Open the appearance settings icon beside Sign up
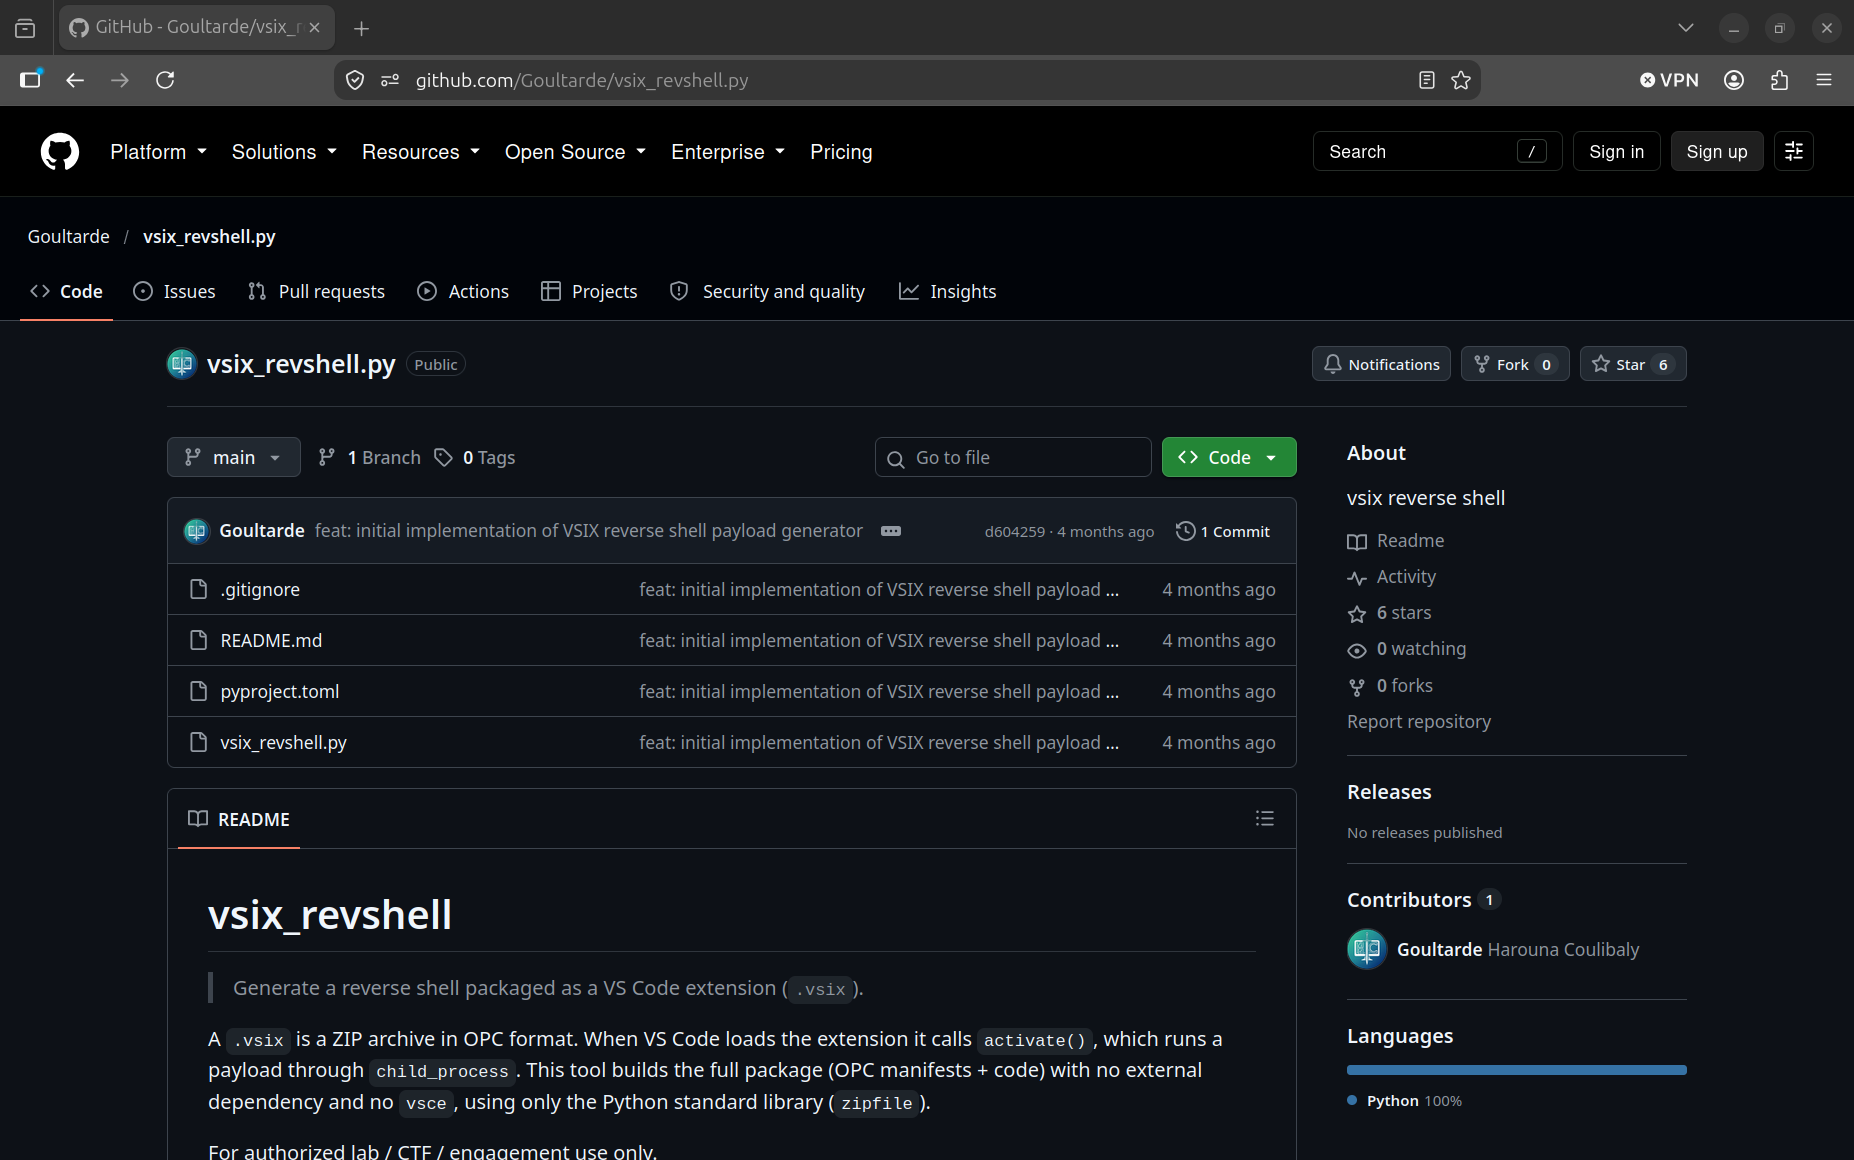The height and width of the screenshot is (1160, 1854). pyautogui.click(x=1794, y=151)
